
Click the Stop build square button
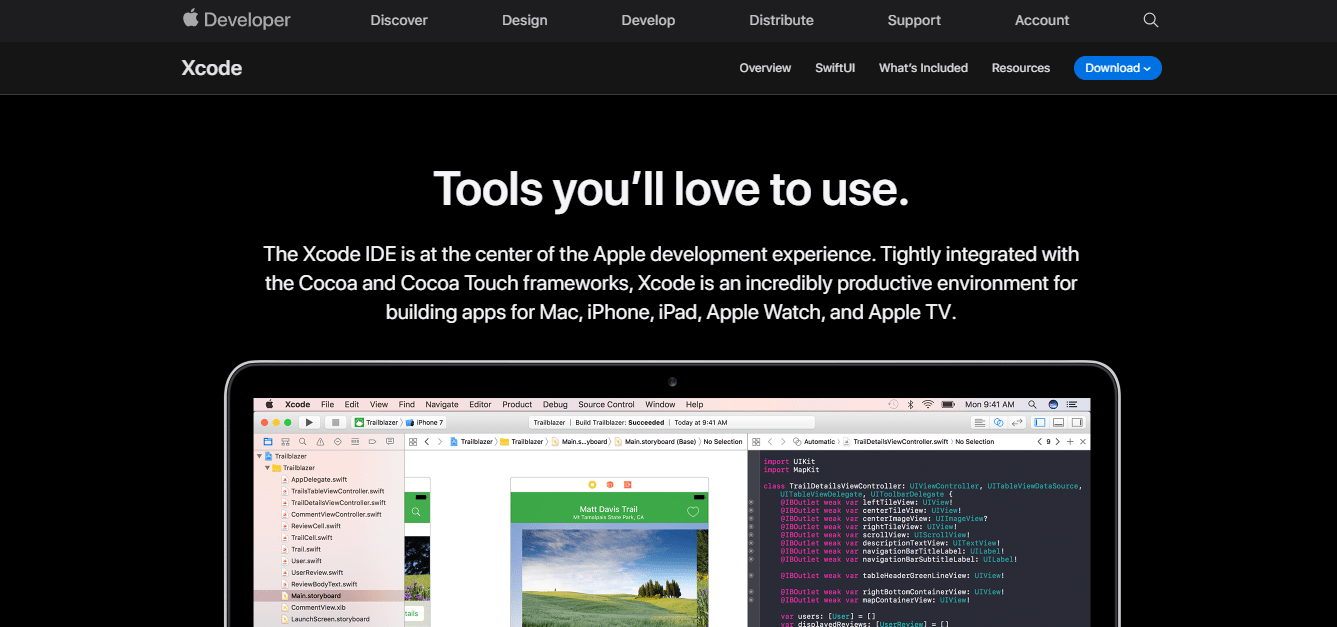click(x=336, y=423)
